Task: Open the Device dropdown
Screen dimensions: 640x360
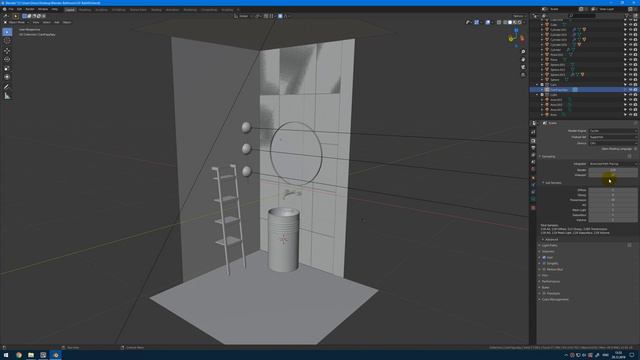Action: click(613, 143)
